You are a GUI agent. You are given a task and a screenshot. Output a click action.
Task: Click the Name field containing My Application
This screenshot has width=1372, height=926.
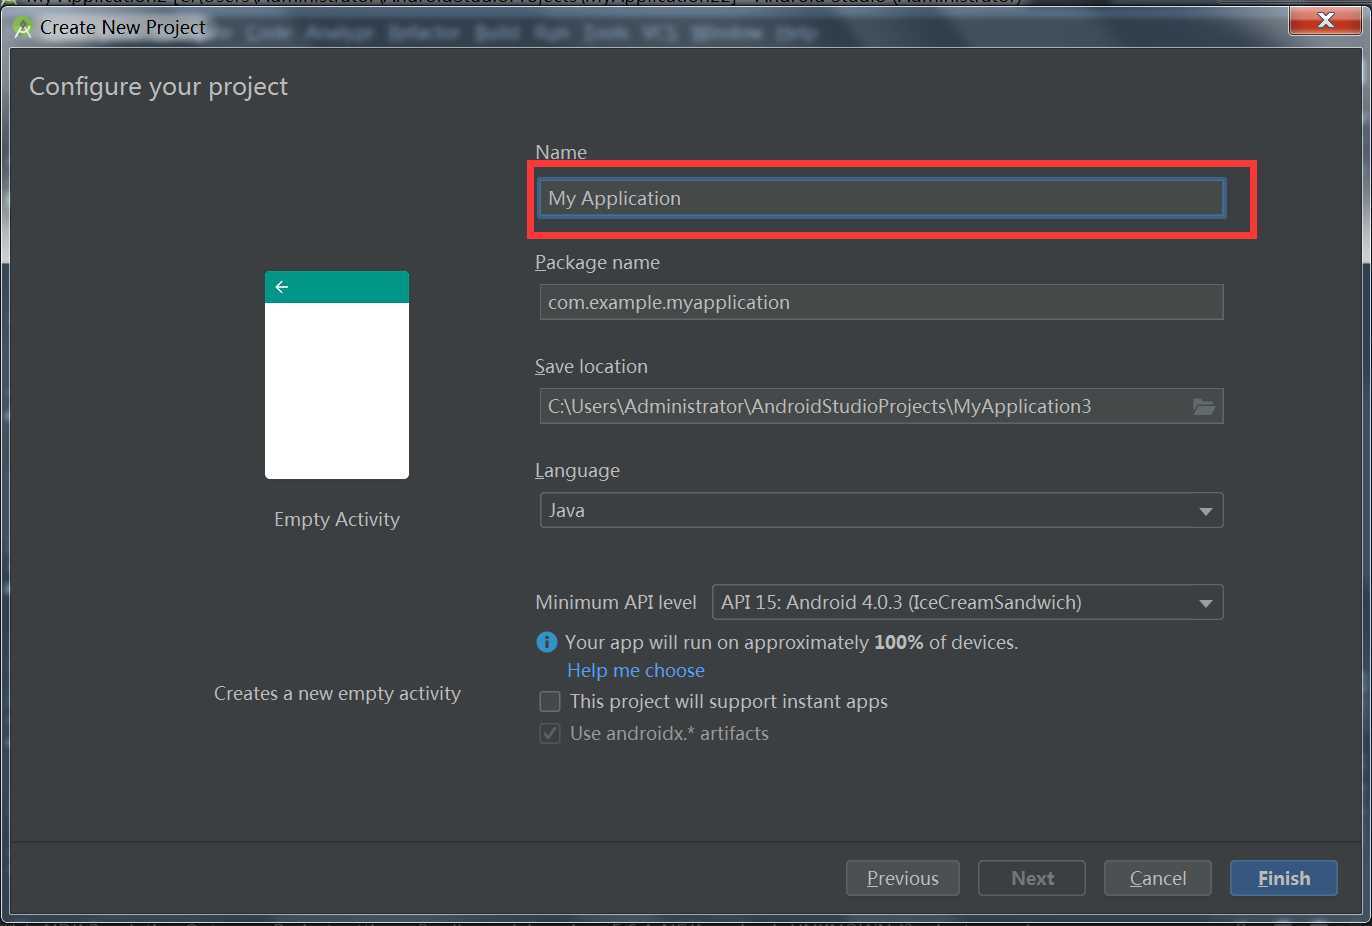pos(881,198)
